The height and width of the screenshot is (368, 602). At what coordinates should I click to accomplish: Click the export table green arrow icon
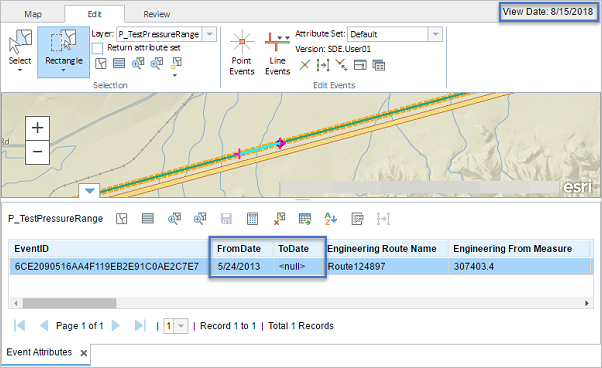(x=305, y=219)
